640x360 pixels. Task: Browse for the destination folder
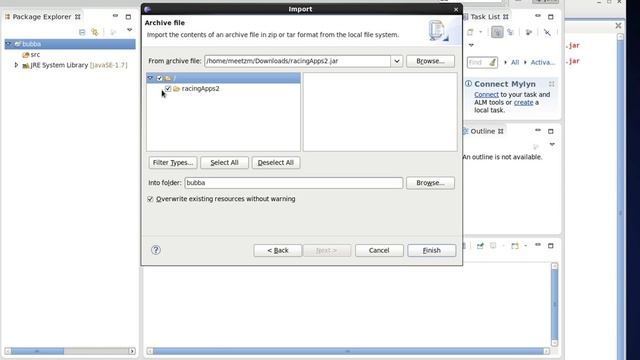tap(430, 183)
